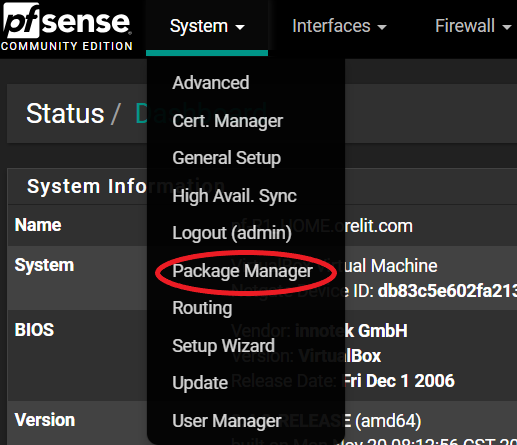Screen dimensions: 517x445
Task: Click Logout (admin) menu entry
Action: 232,233
